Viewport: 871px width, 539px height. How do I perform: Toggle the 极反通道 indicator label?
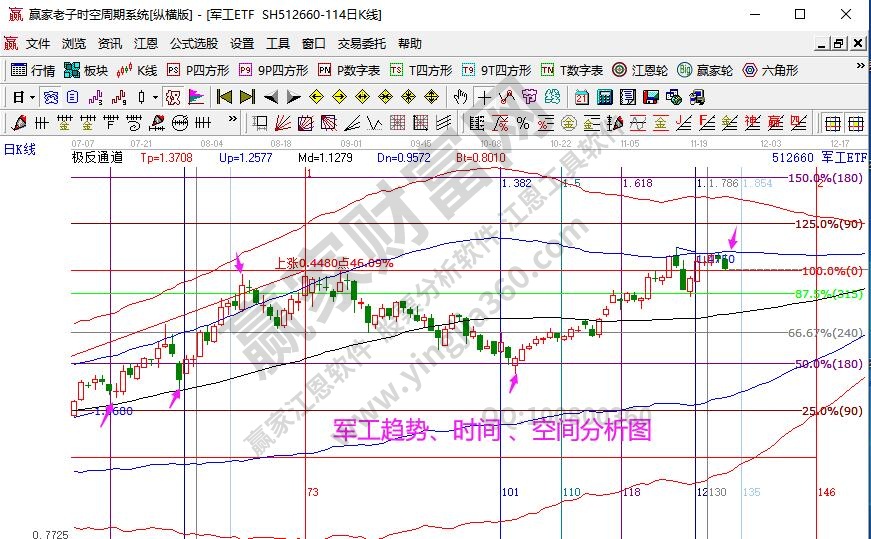[97, 157]
